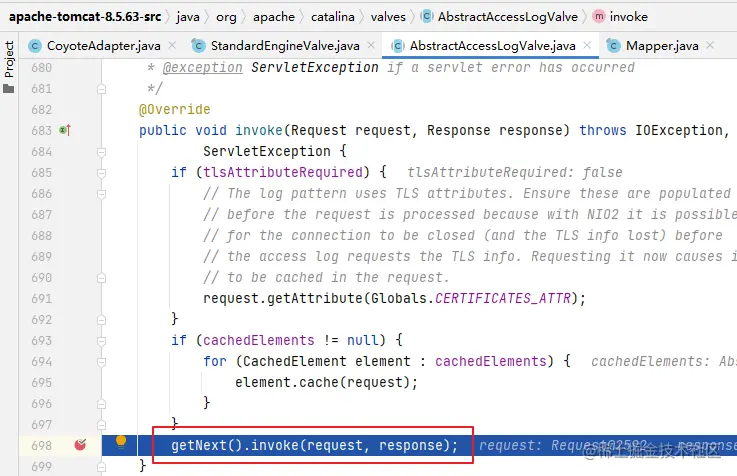Collapse the comment fold at line 681
Screen dimensions: 737x476
(101, 89)
